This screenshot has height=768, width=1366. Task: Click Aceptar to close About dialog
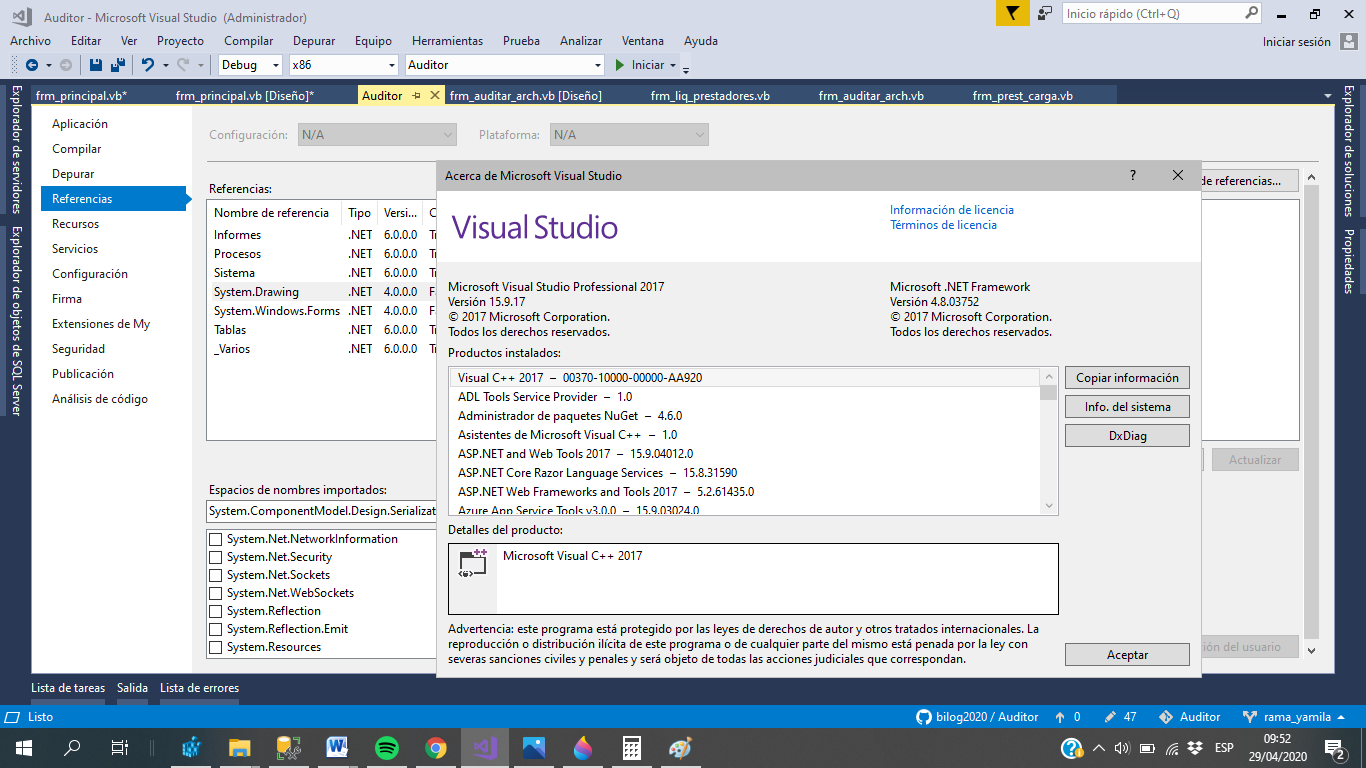1127,655
